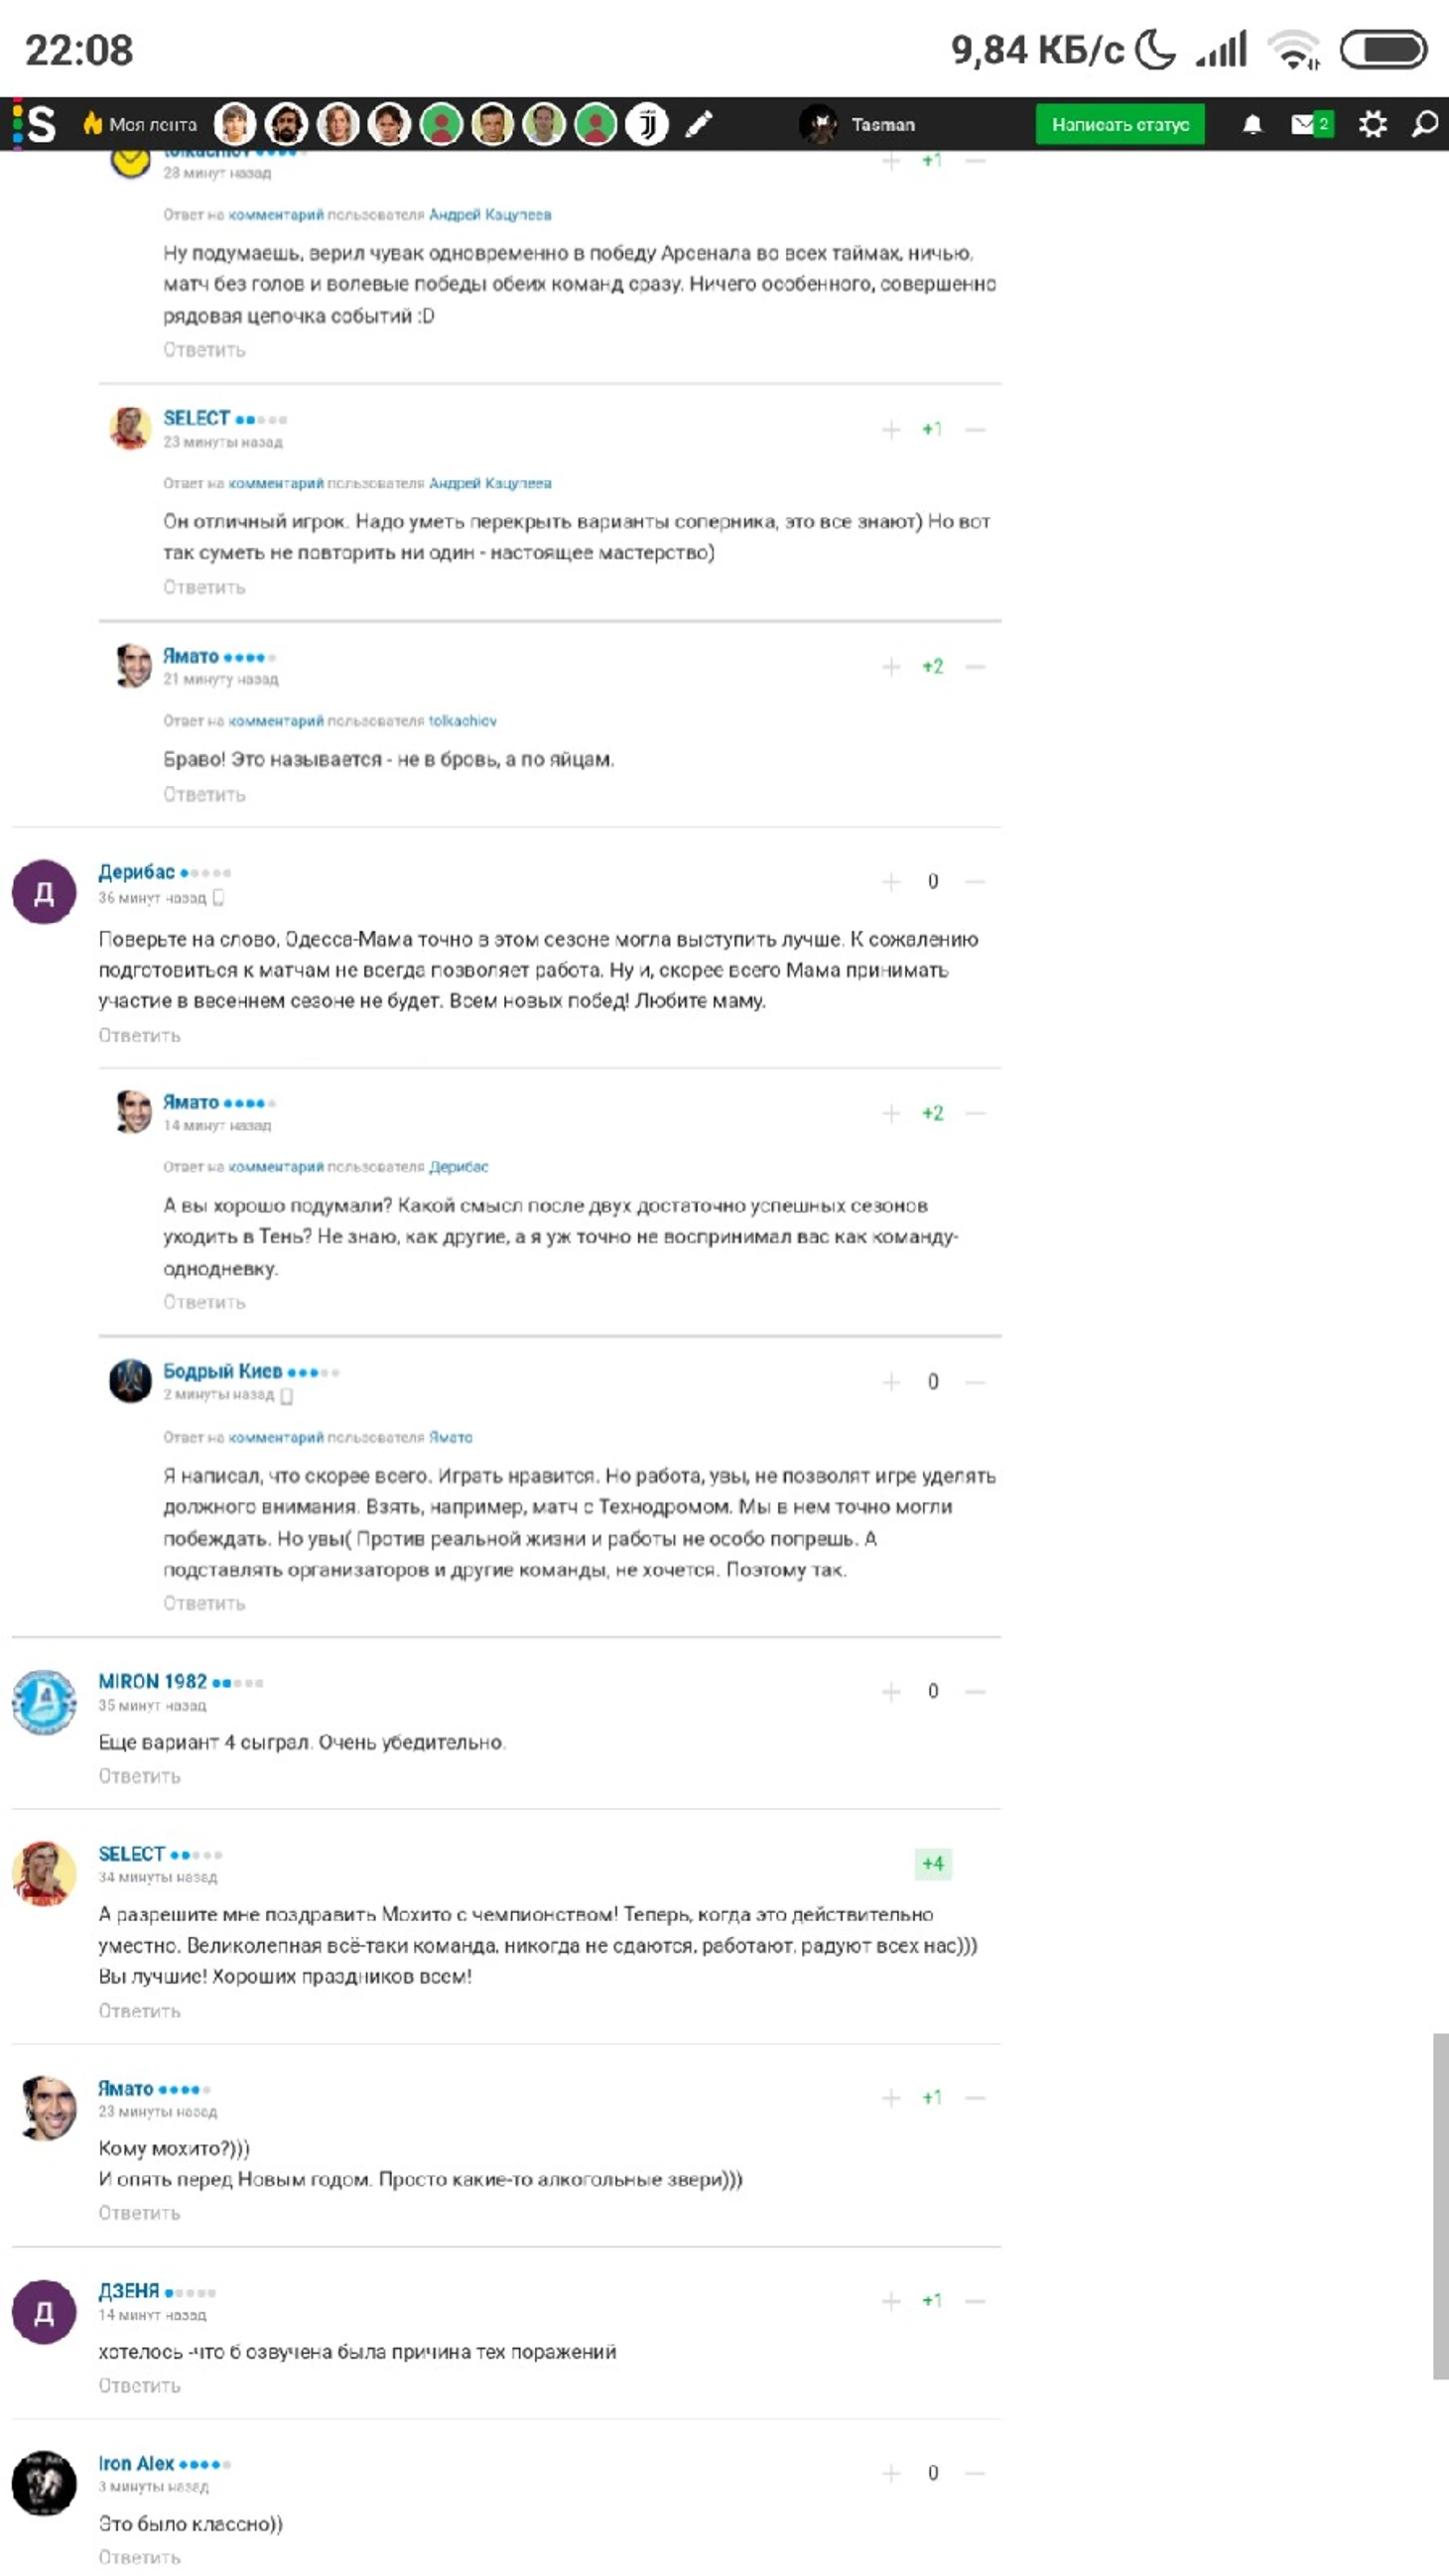Downvote Бодрый Киев reply with minus
Image resolution: width=1449 pixels, height=2576 pixels.
coord(976,1382)
